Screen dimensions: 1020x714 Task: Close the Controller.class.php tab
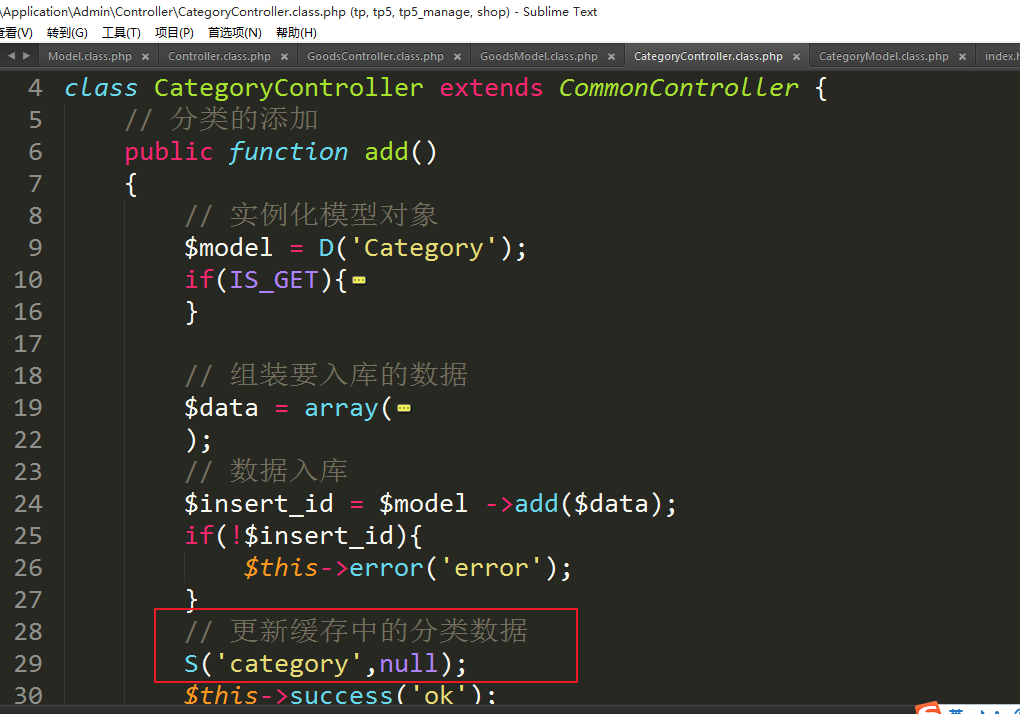click(284, 57)
